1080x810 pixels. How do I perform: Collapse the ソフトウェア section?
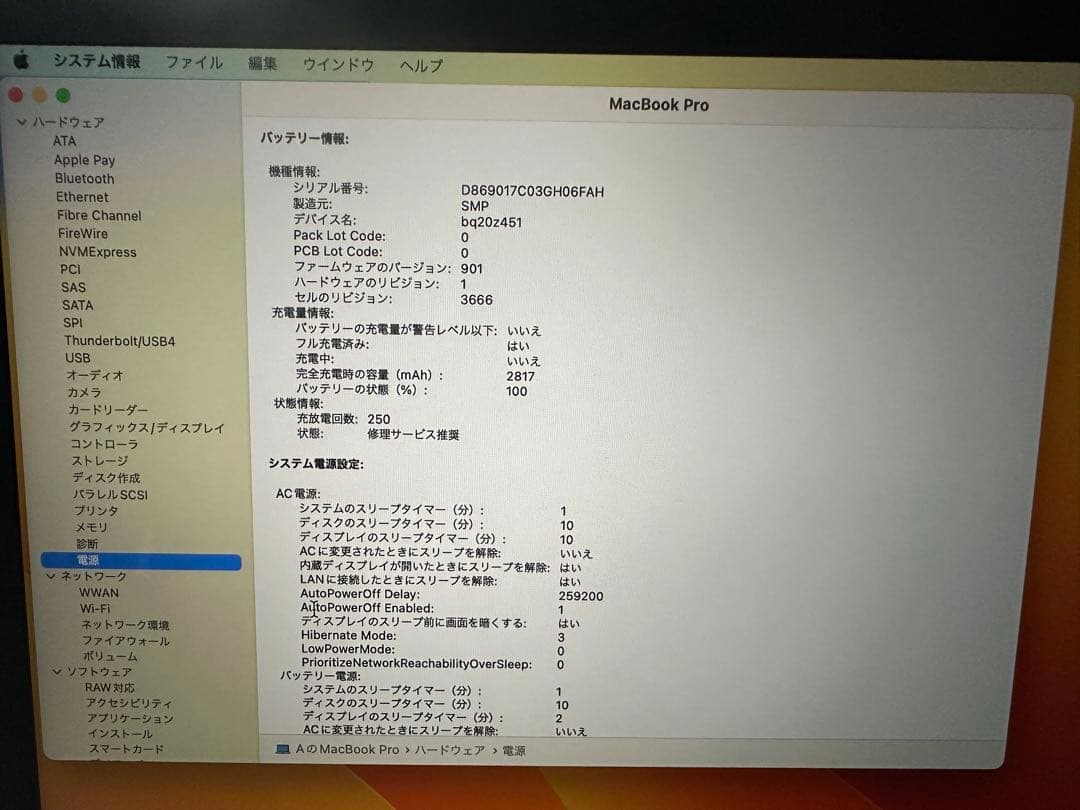coord(57,671)
